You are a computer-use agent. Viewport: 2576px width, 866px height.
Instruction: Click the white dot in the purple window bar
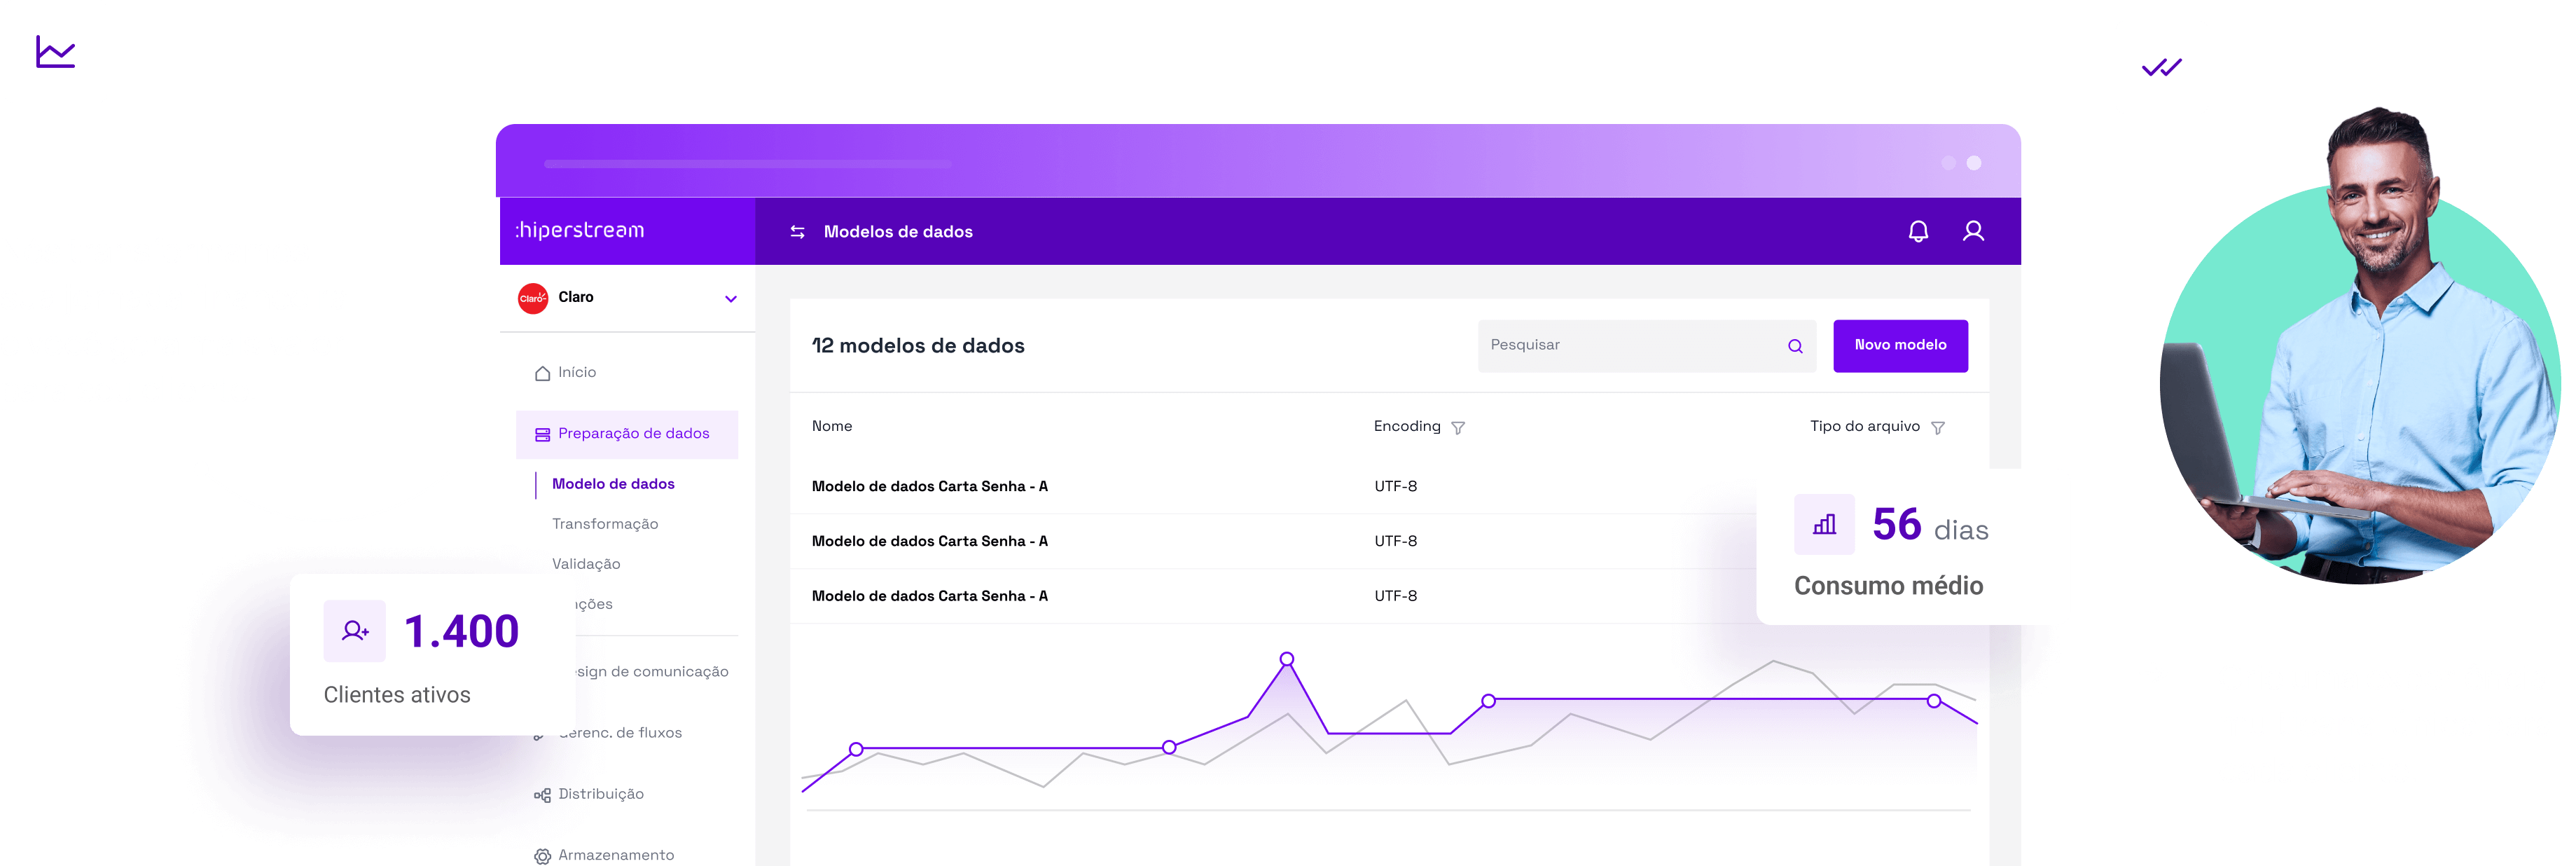[1974, 163]
